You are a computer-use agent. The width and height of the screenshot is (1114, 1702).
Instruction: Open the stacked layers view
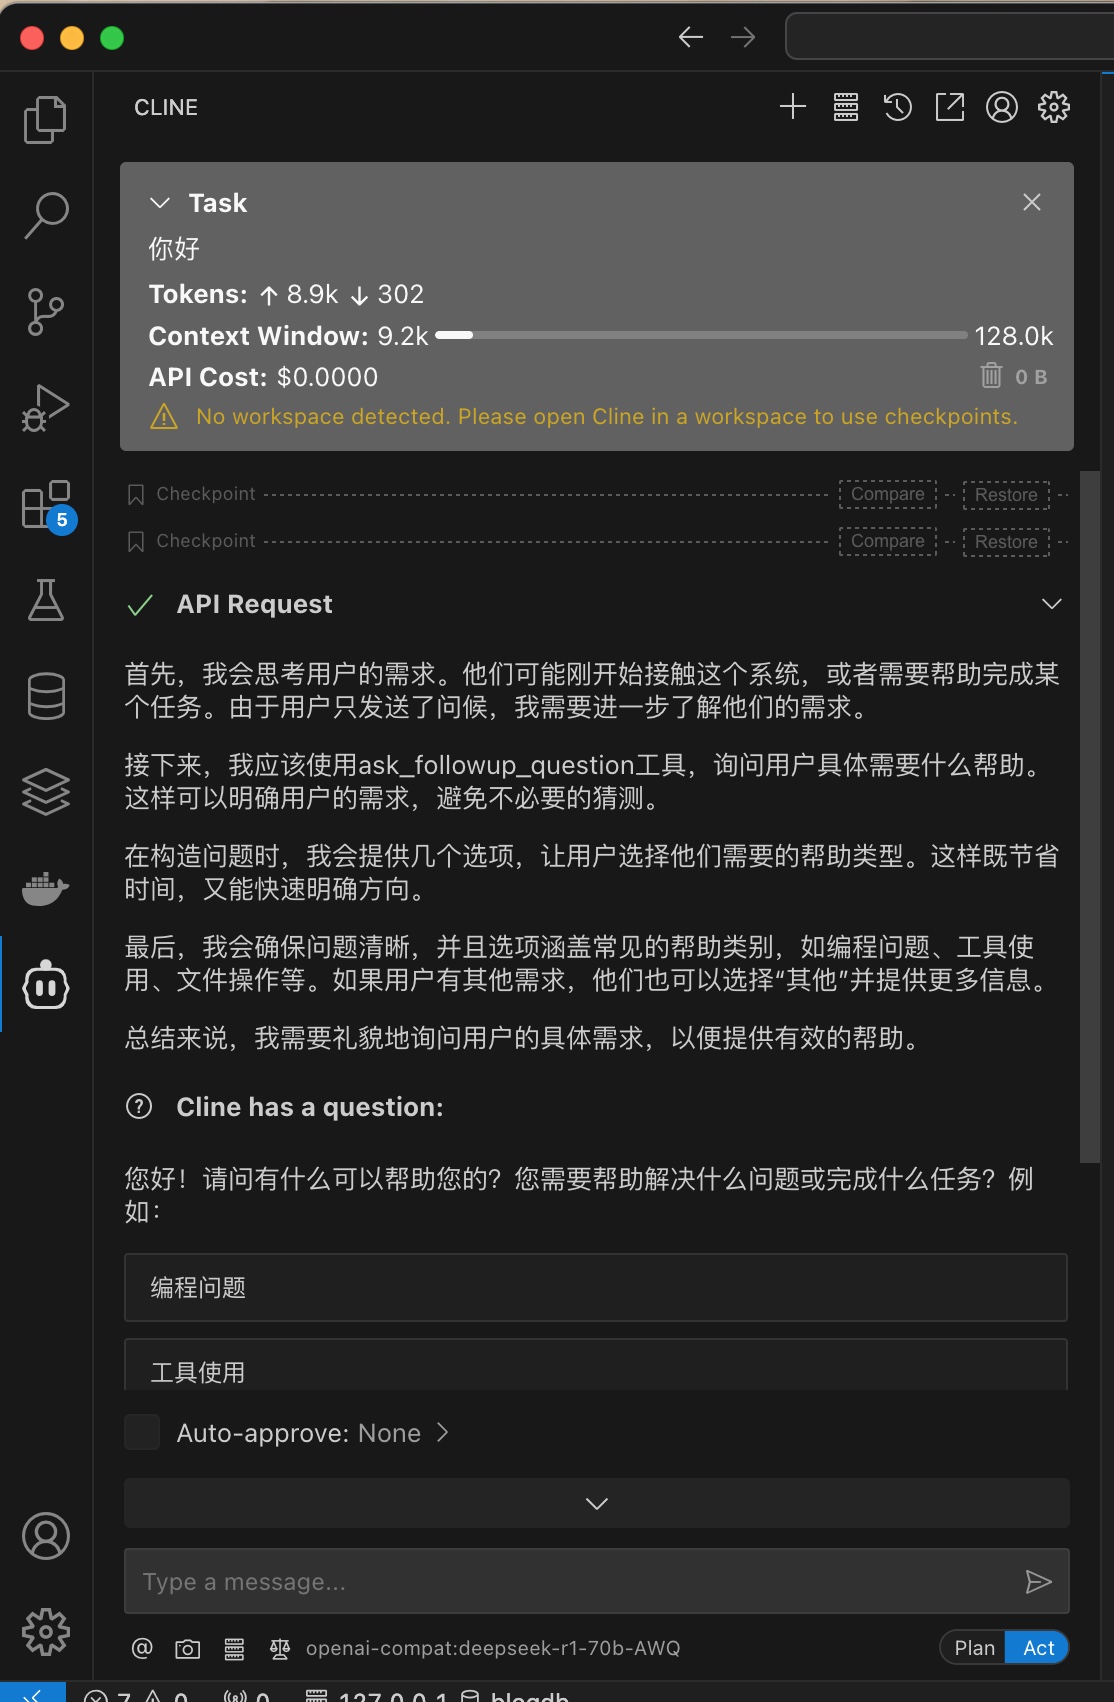click(x=45, y=792)
